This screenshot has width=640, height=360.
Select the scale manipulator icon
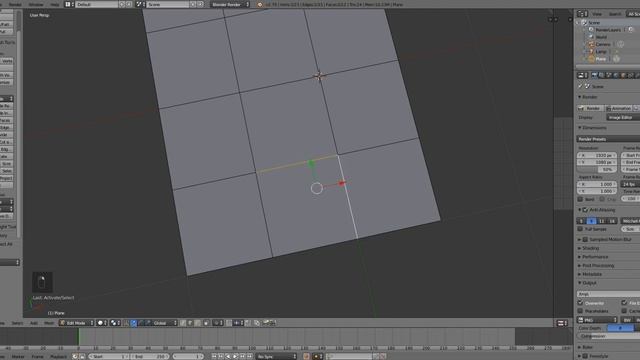tap(148, 323)
